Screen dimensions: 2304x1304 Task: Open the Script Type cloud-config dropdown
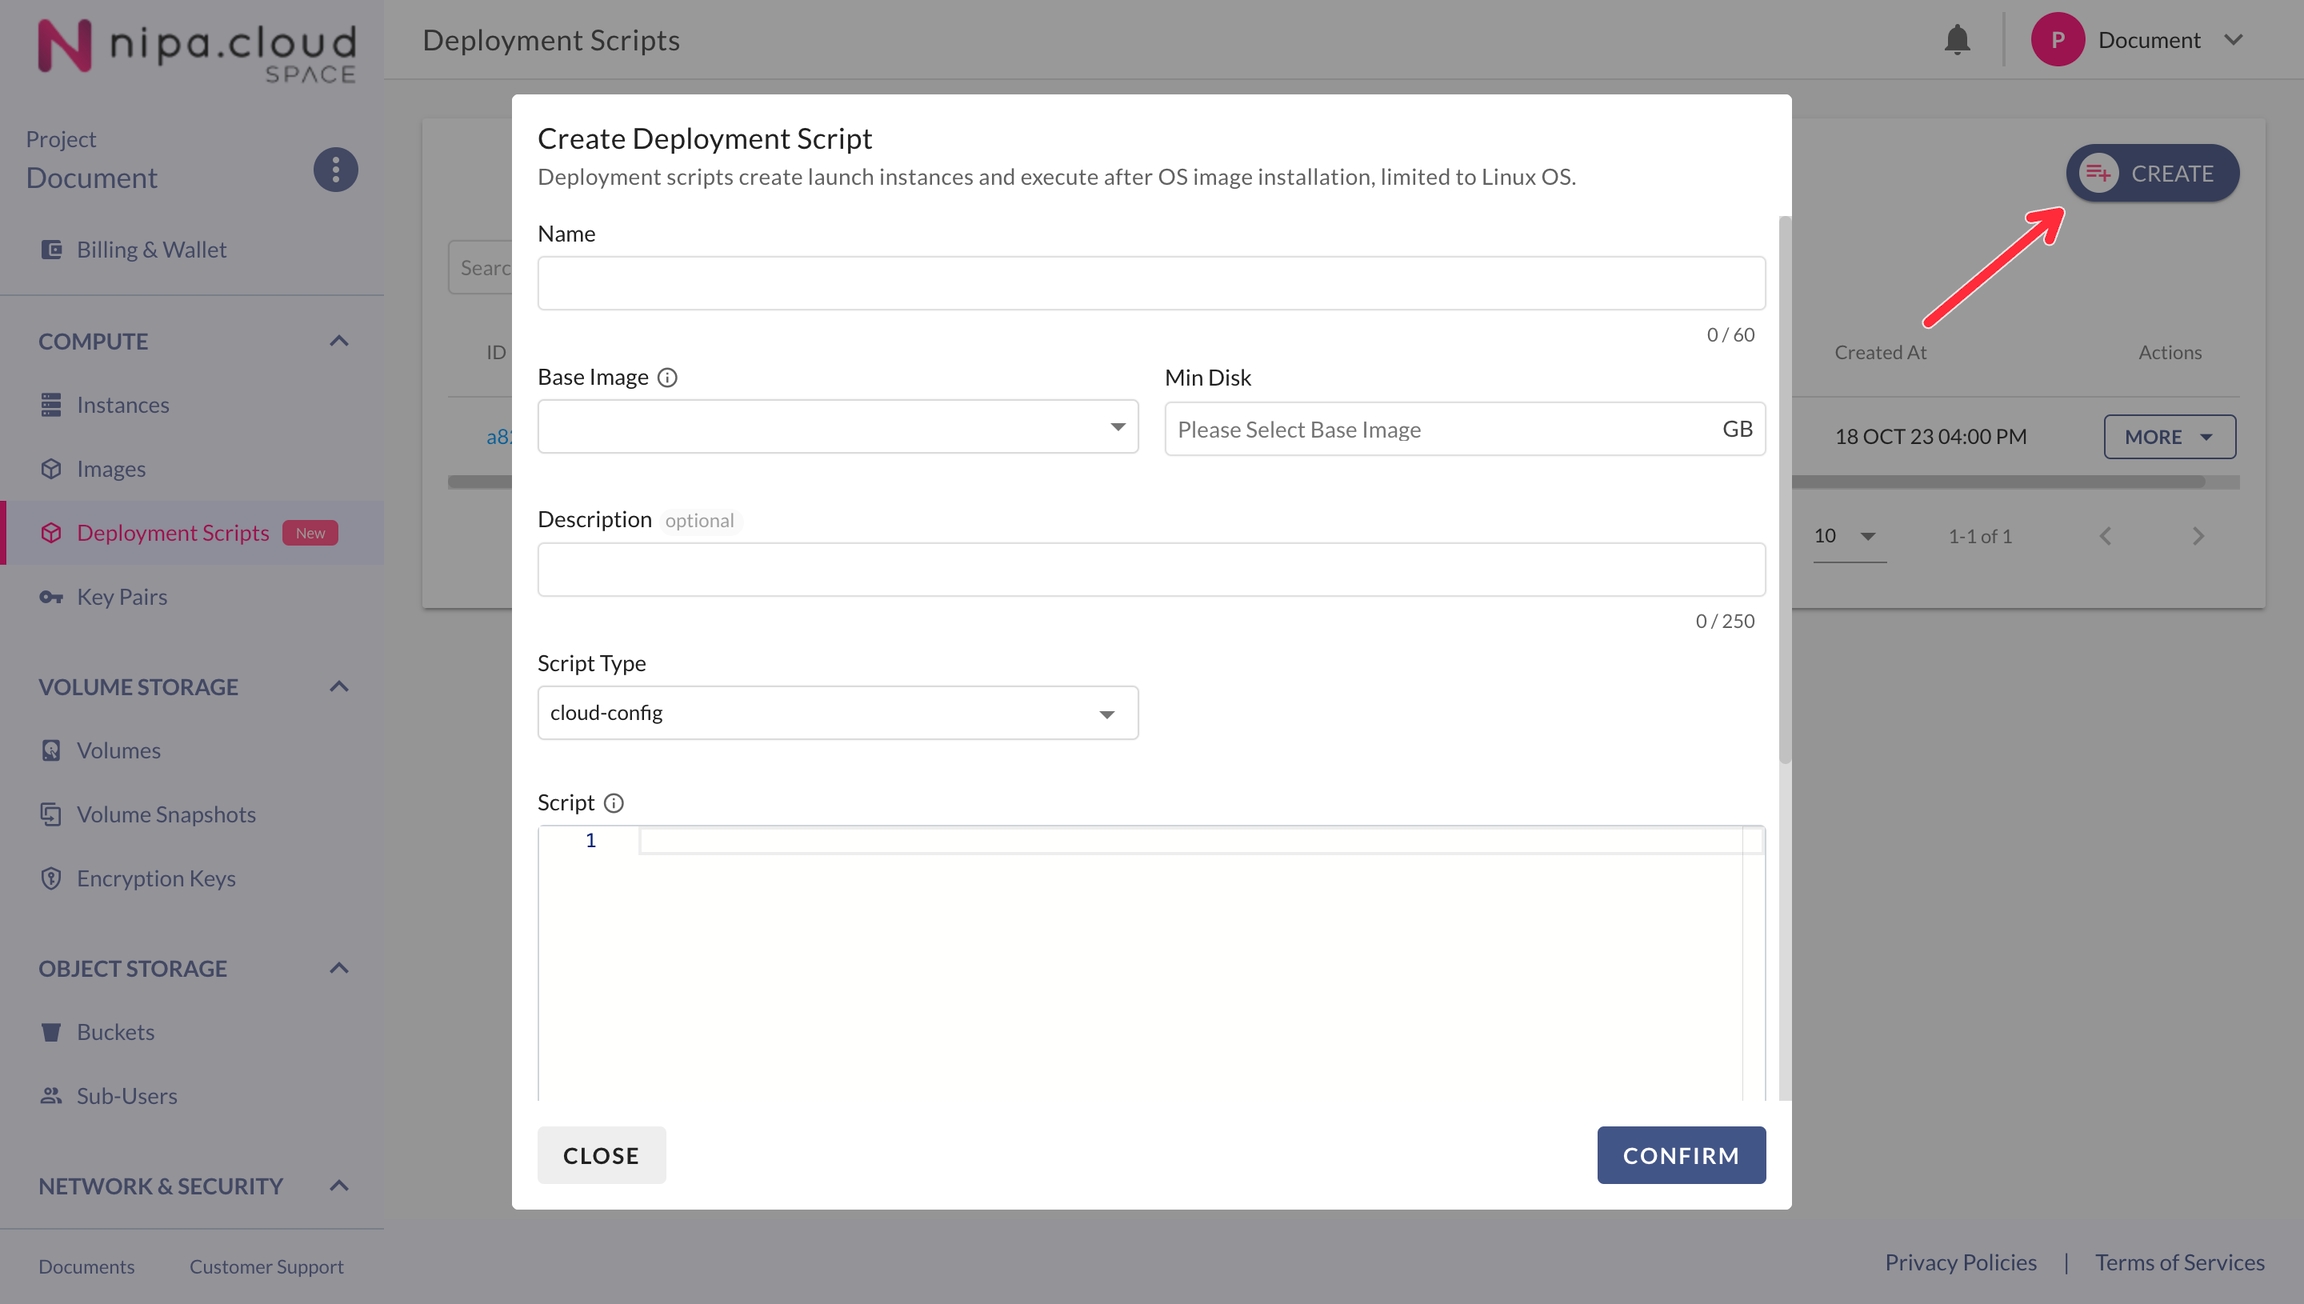837,713
